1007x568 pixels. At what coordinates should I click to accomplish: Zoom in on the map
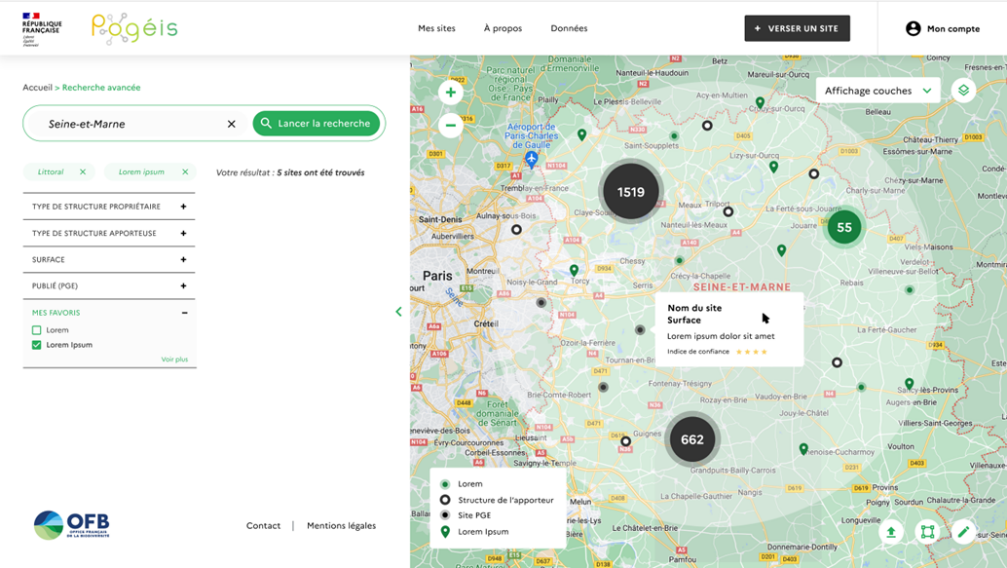[x=450, y=93]
